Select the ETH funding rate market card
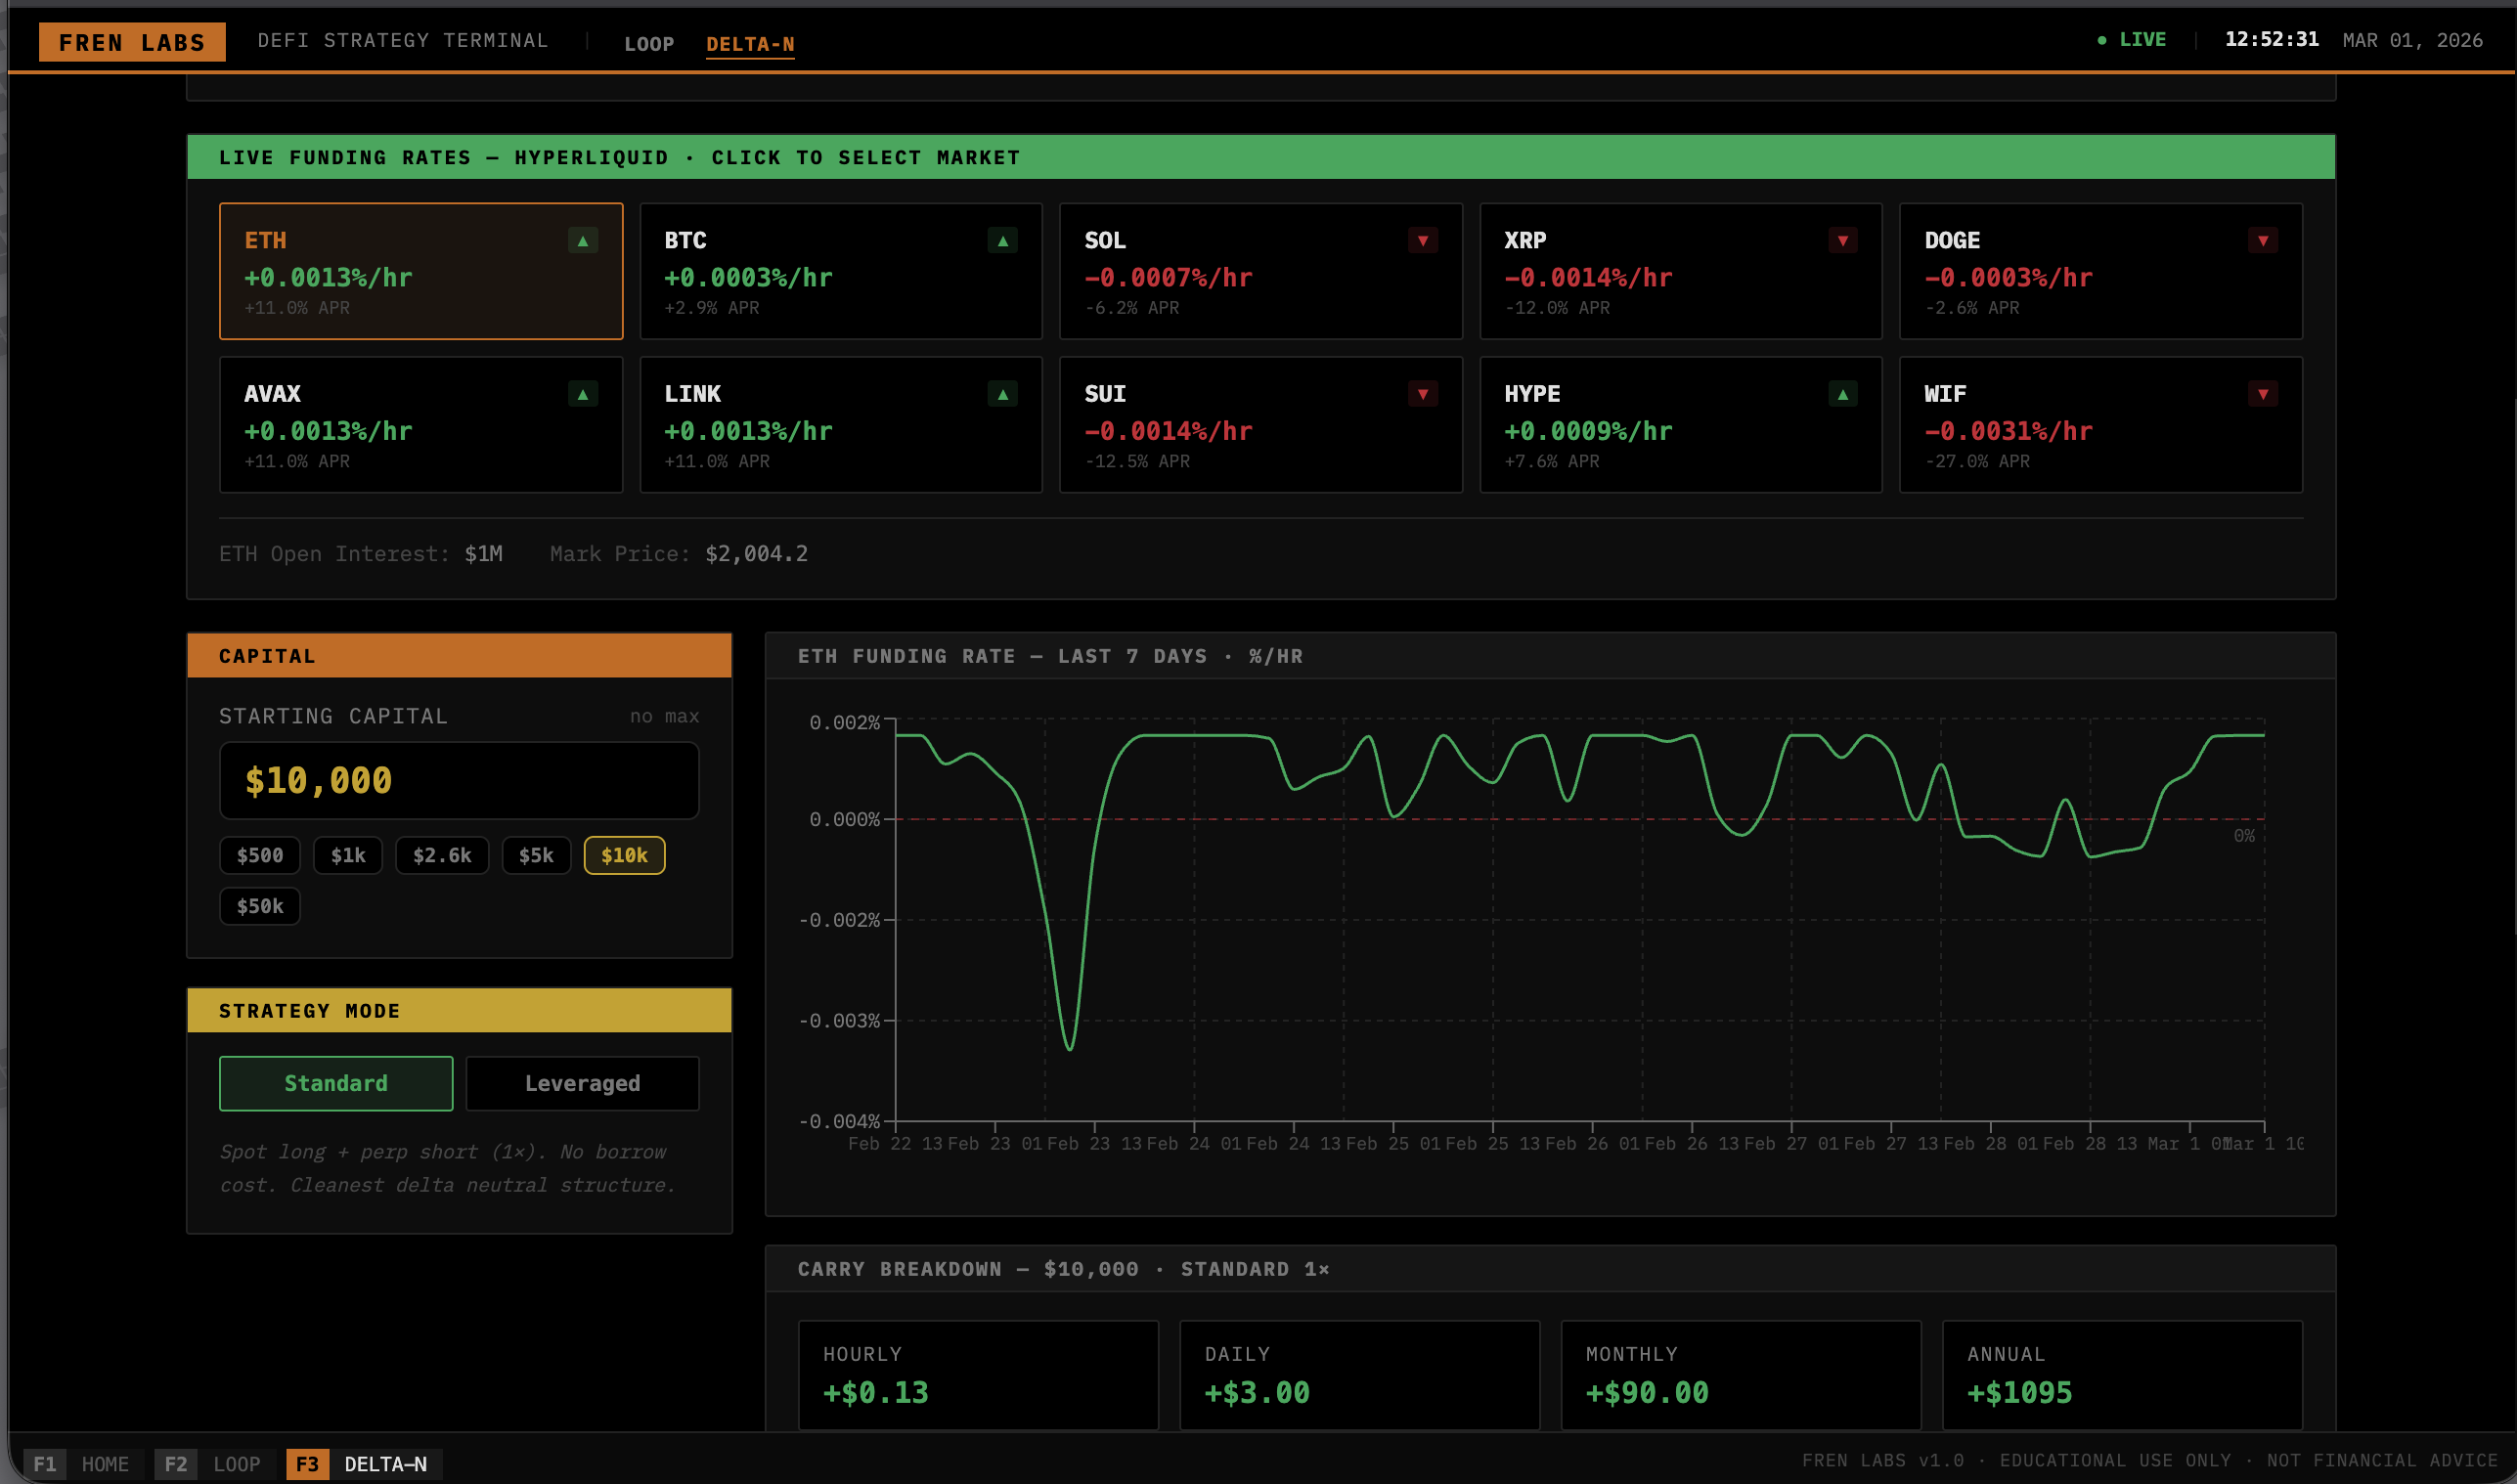The width and height of the screenshot is (2517, 1484). tap(421, 271)
